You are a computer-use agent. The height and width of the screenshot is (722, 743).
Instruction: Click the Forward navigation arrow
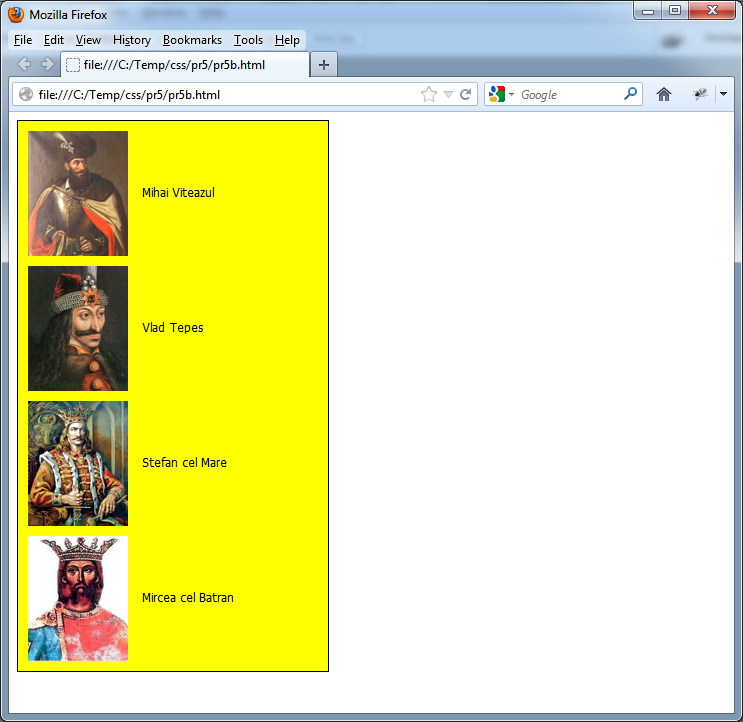pos(47,64)
